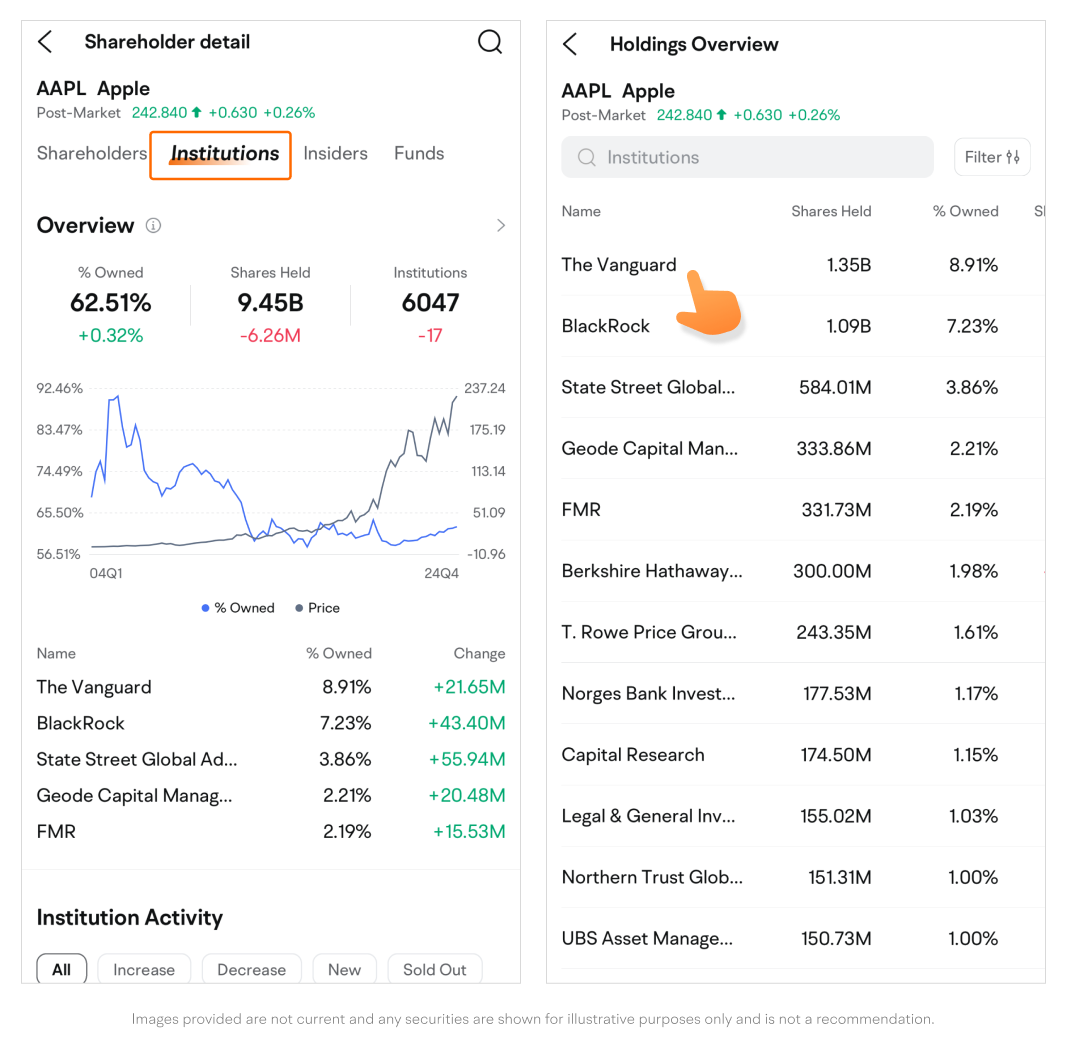Open search in Shareholder detail header
The height and width of the screenshot is (1049, 1067).
[489, 42]
